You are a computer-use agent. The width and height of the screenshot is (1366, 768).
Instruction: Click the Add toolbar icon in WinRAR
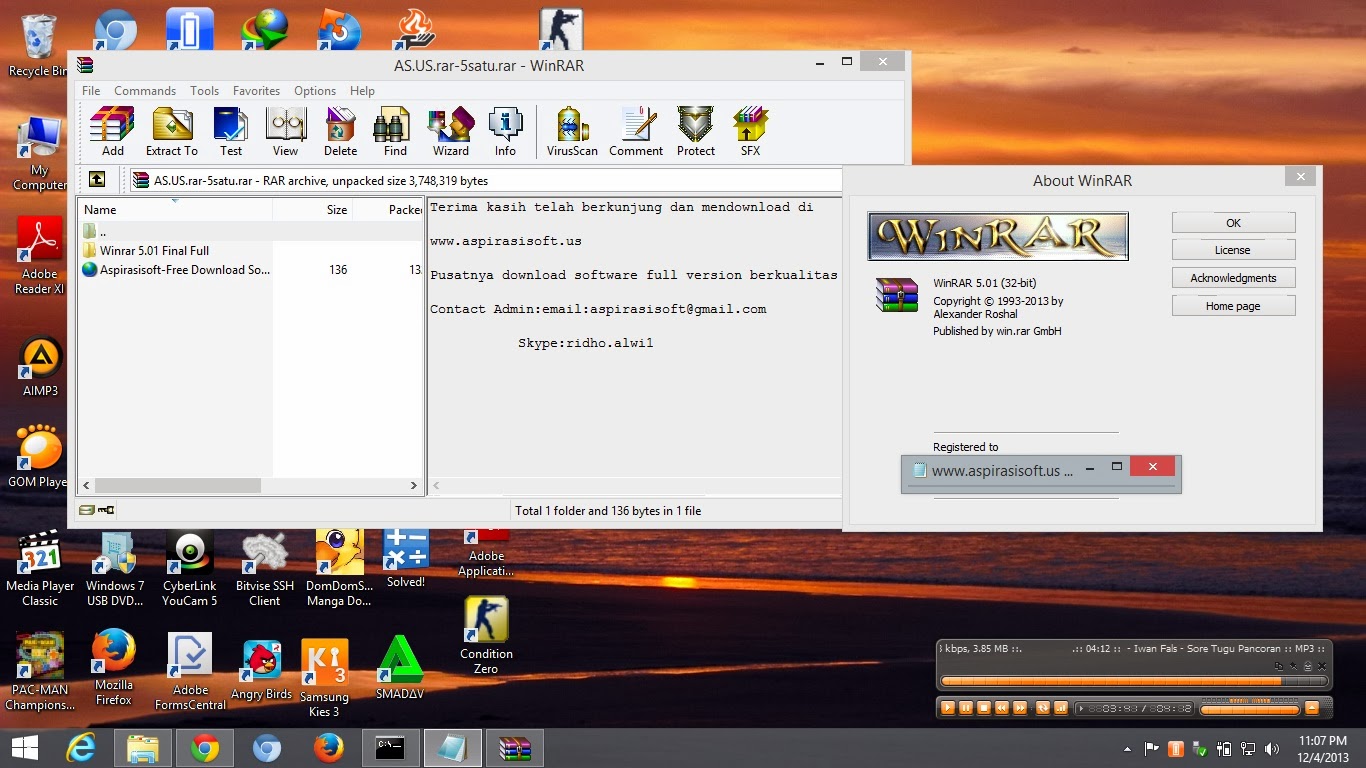pos(112,132)
